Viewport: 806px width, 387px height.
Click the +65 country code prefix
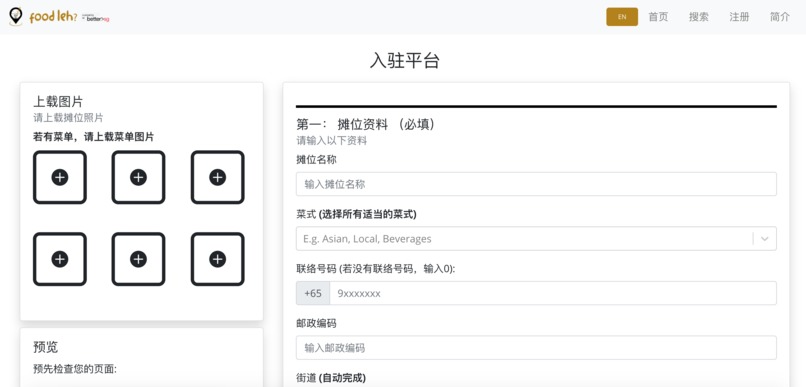[x=313, y=293]
